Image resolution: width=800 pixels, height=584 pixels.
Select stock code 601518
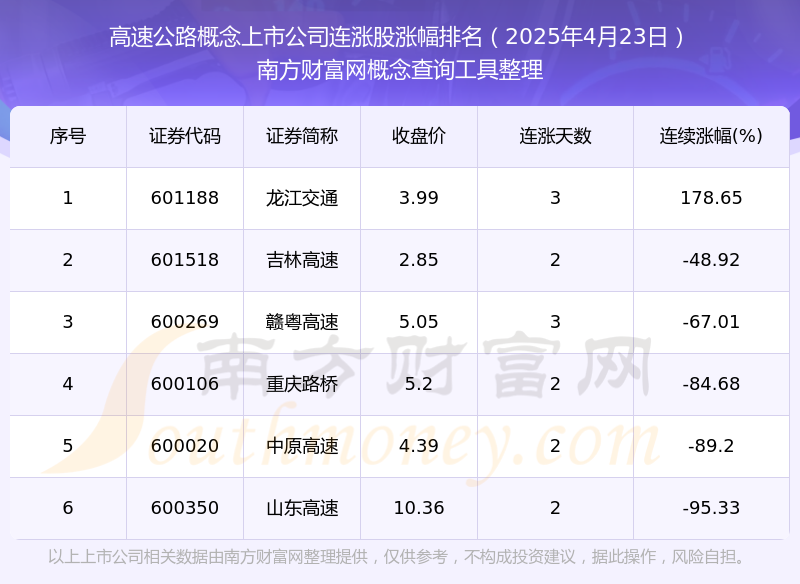point(185,260)
